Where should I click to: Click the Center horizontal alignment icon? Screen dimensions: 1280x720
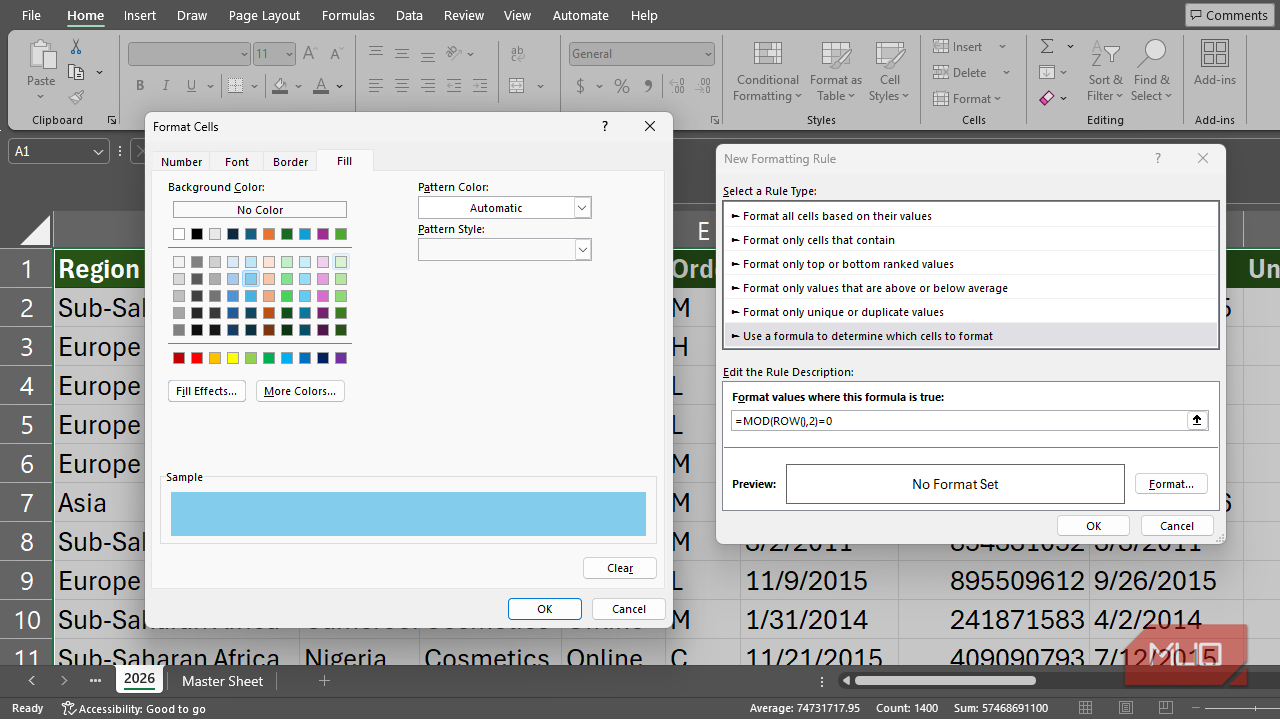click(402, 86)
